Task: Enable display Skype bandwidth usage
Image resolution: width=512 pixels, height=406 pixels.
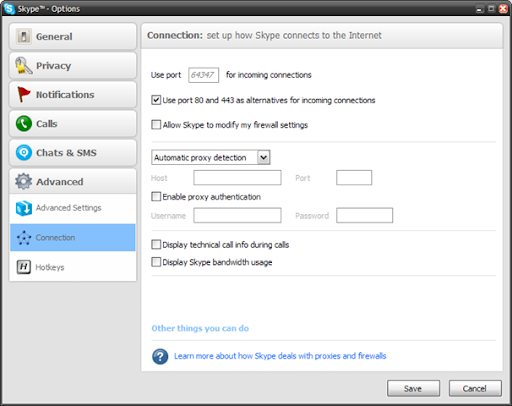Action: (156, 262)
